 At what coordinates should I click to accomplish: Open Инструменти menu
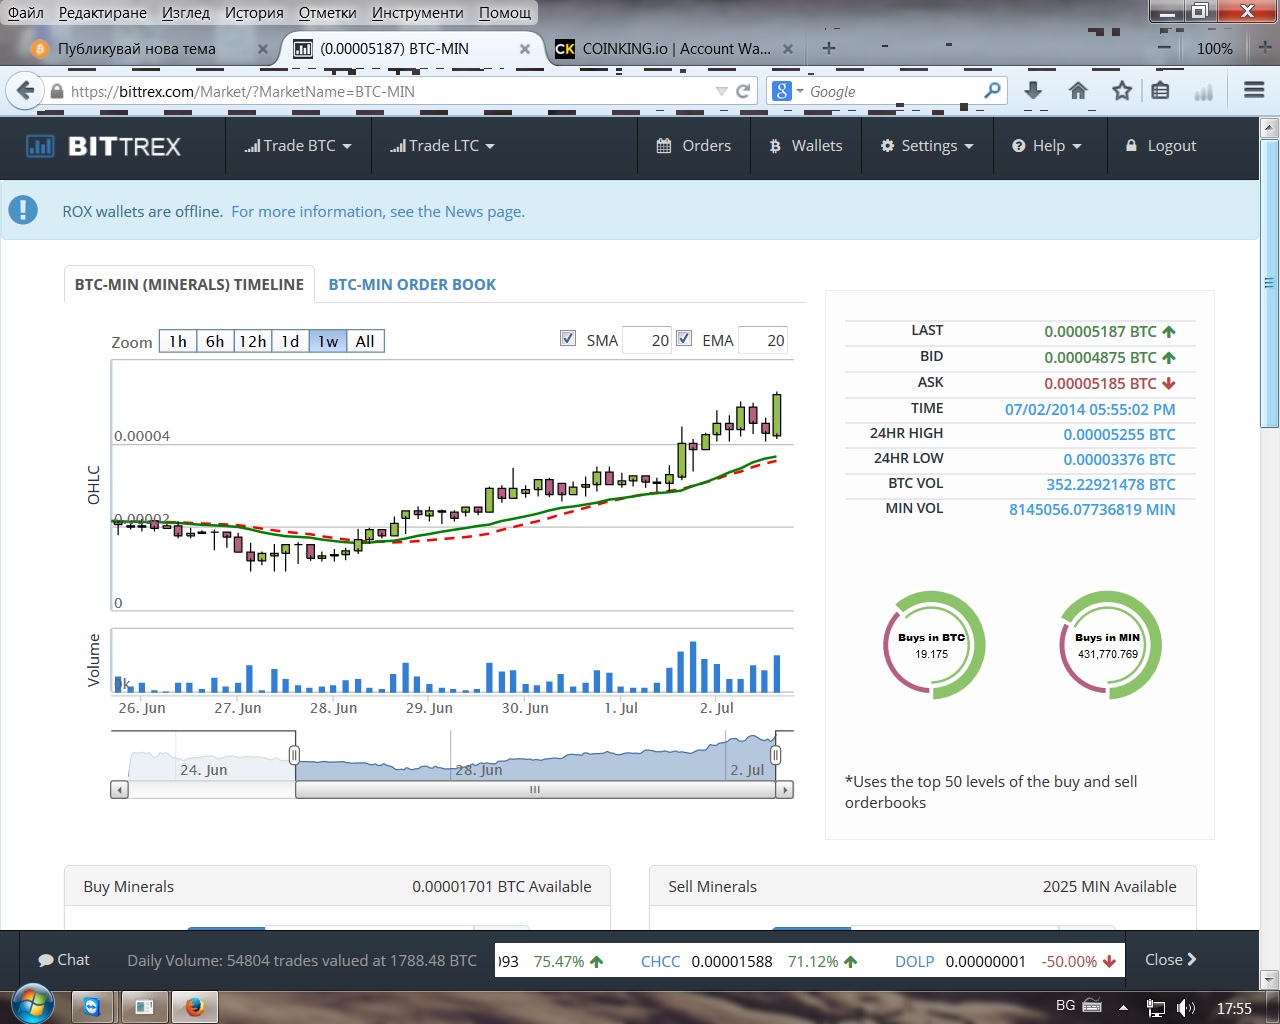(x=418, y=12)
